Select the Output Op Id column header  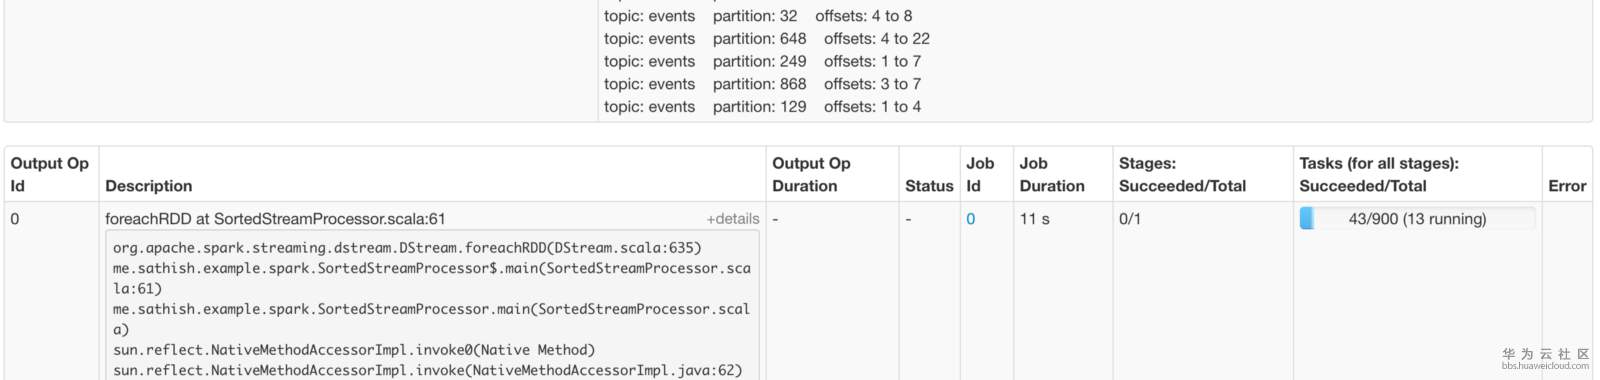point(50,174)
